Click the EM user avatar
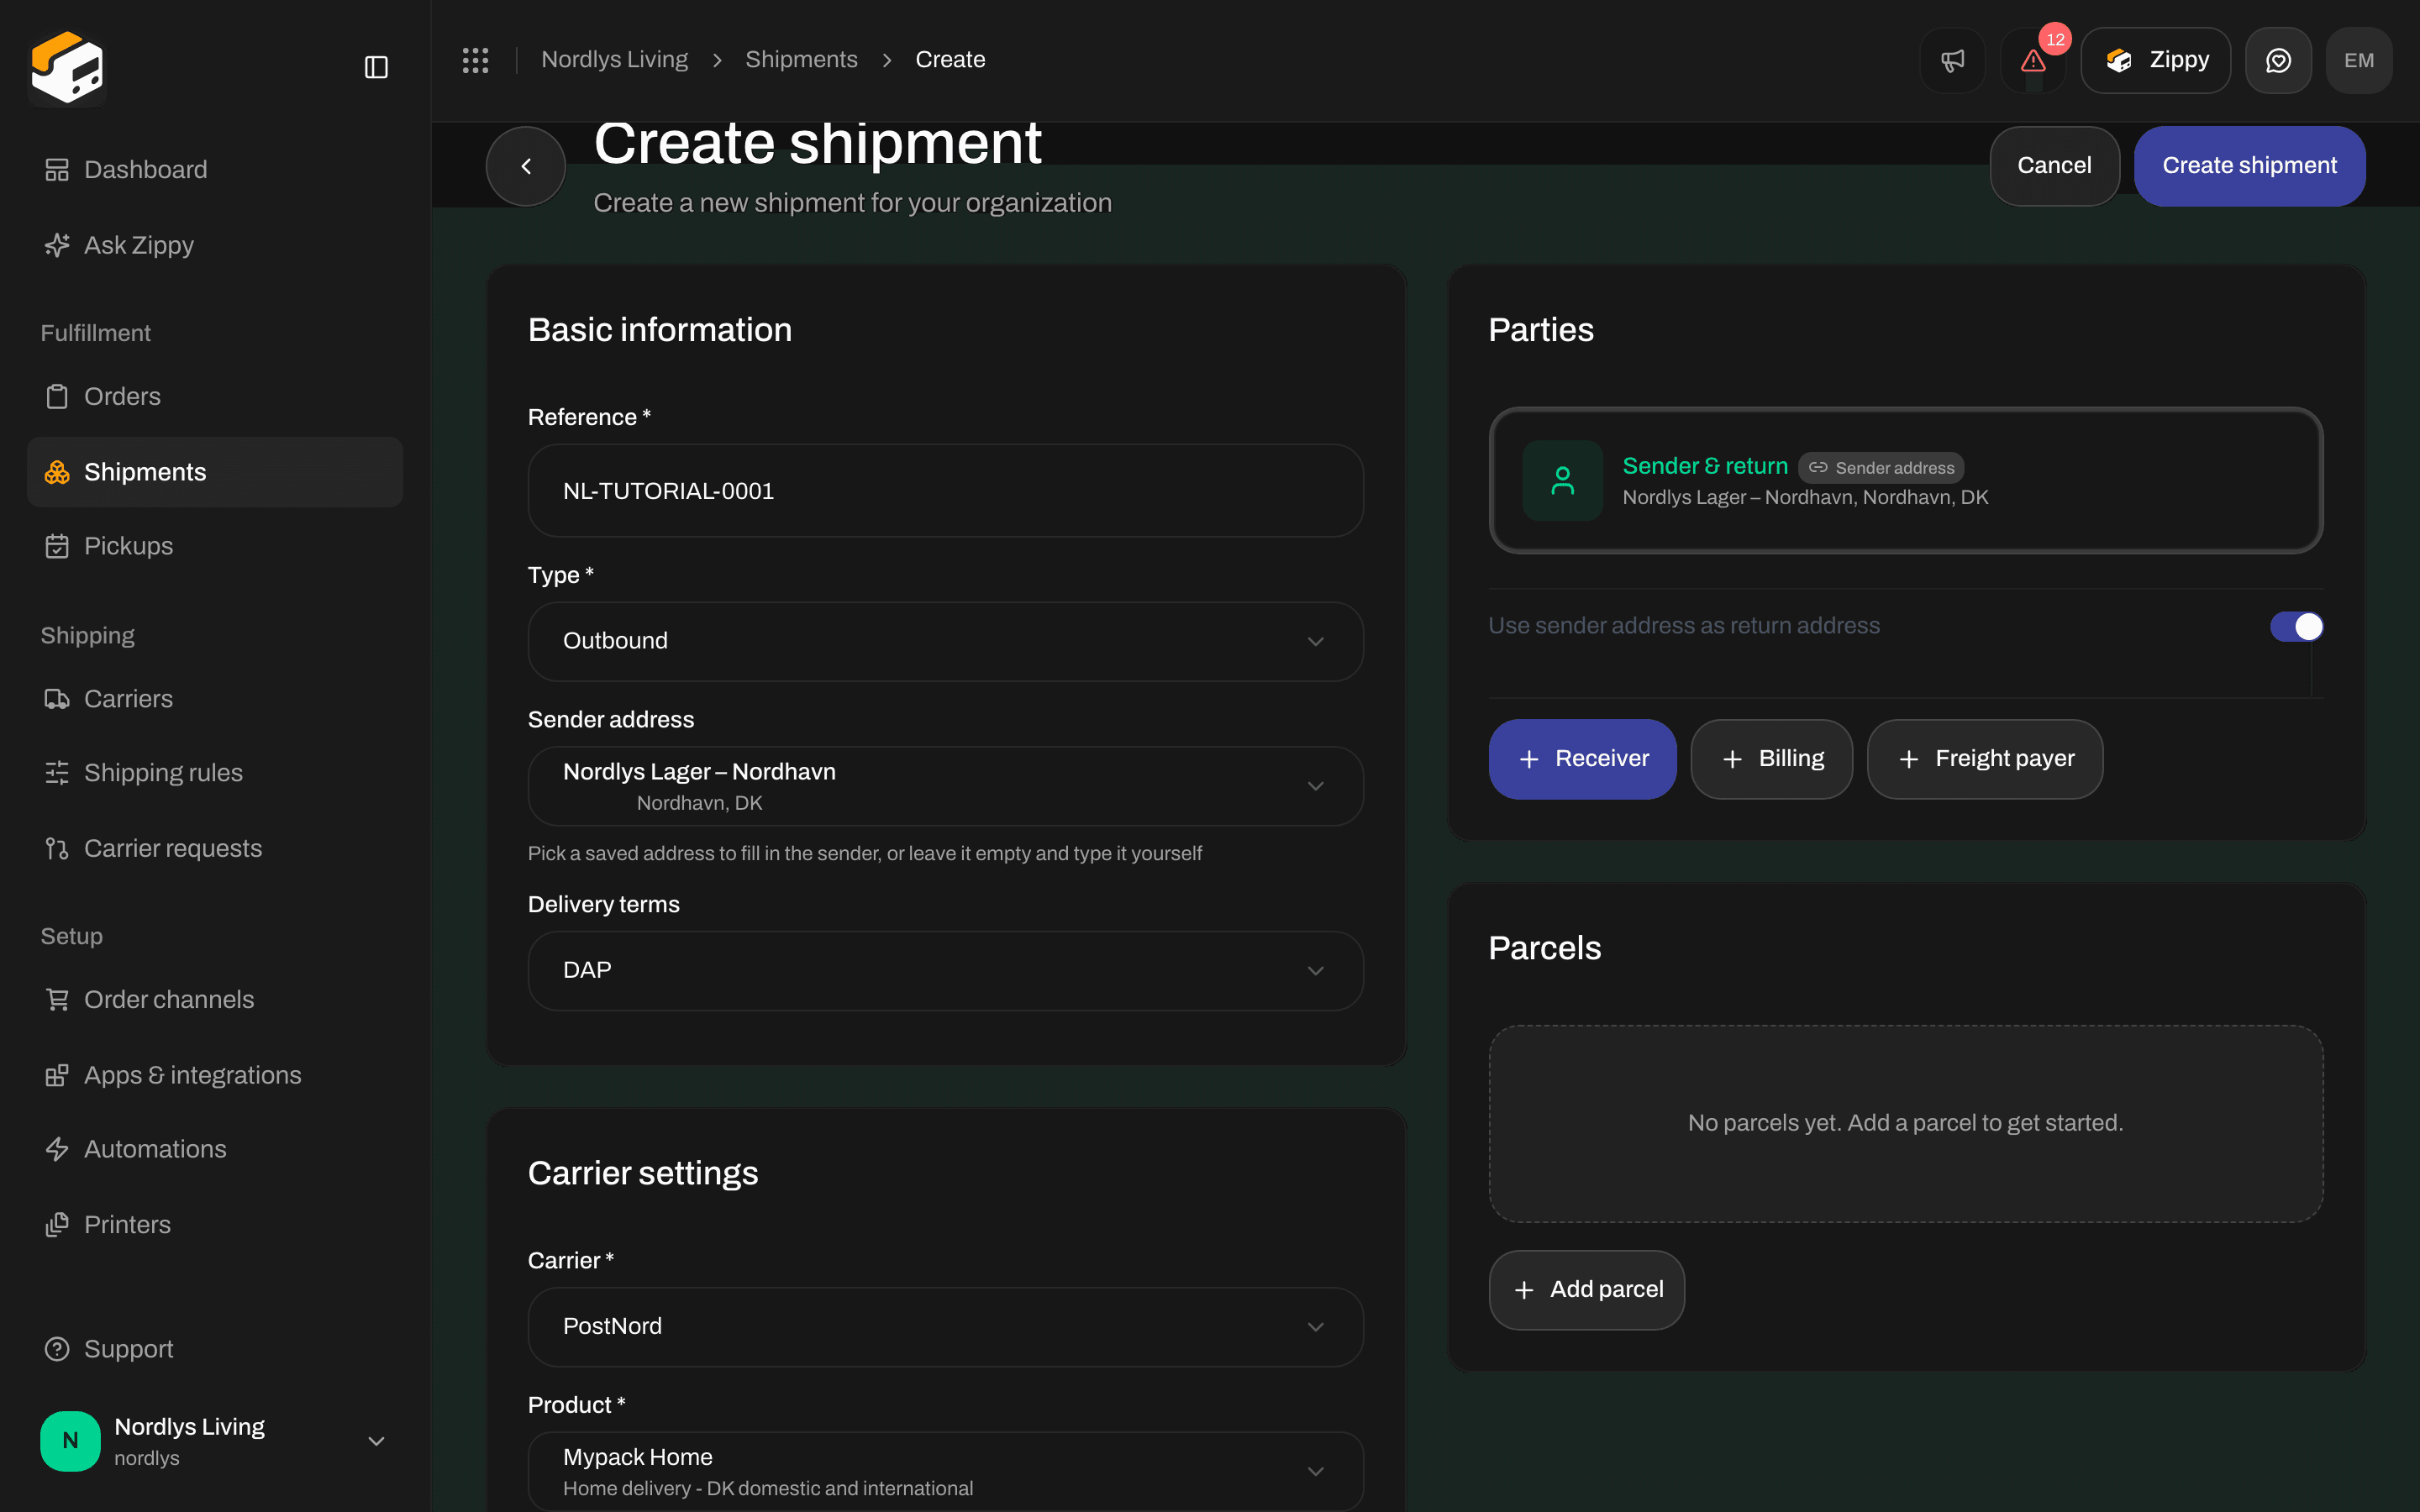The height and width of the screenshot is (1512, 2420). coord(2359,60)
